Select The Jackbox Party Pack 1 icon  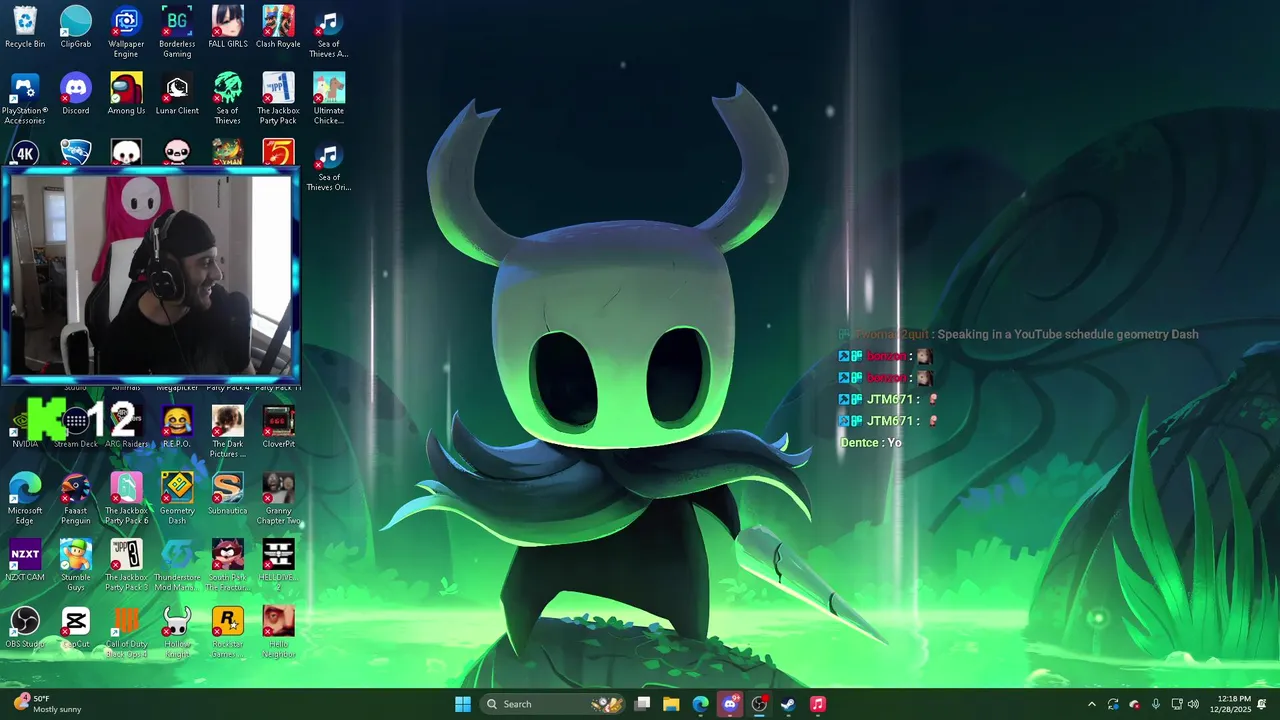(x=278, y=99)
